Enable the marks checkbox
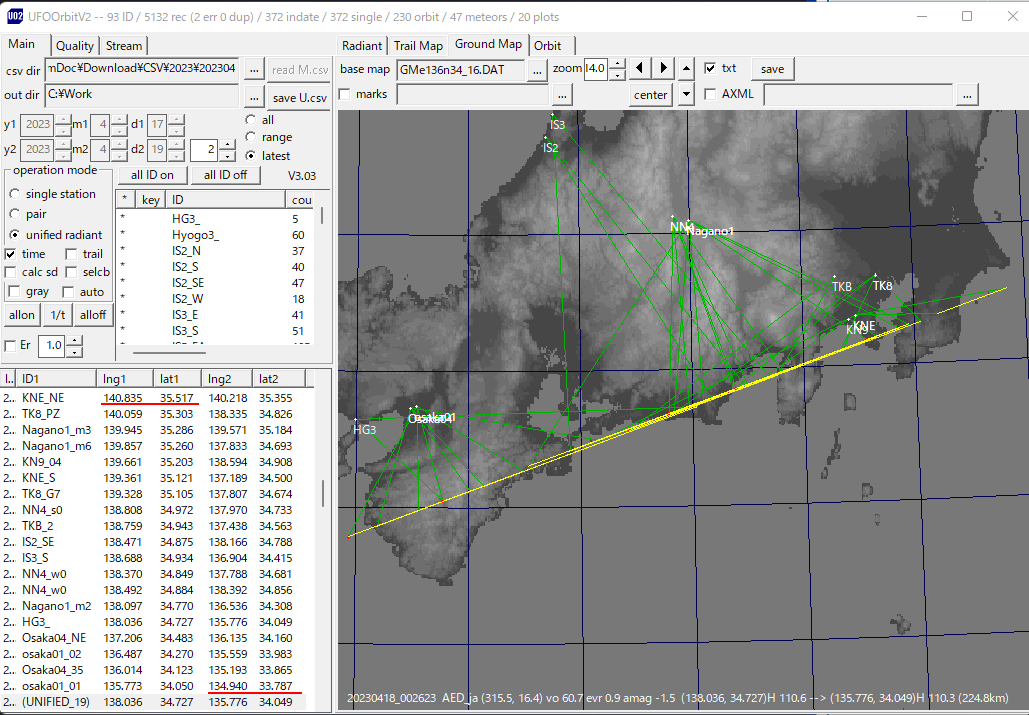Viewport: 1029px width, 715px height. click(345, 94)
